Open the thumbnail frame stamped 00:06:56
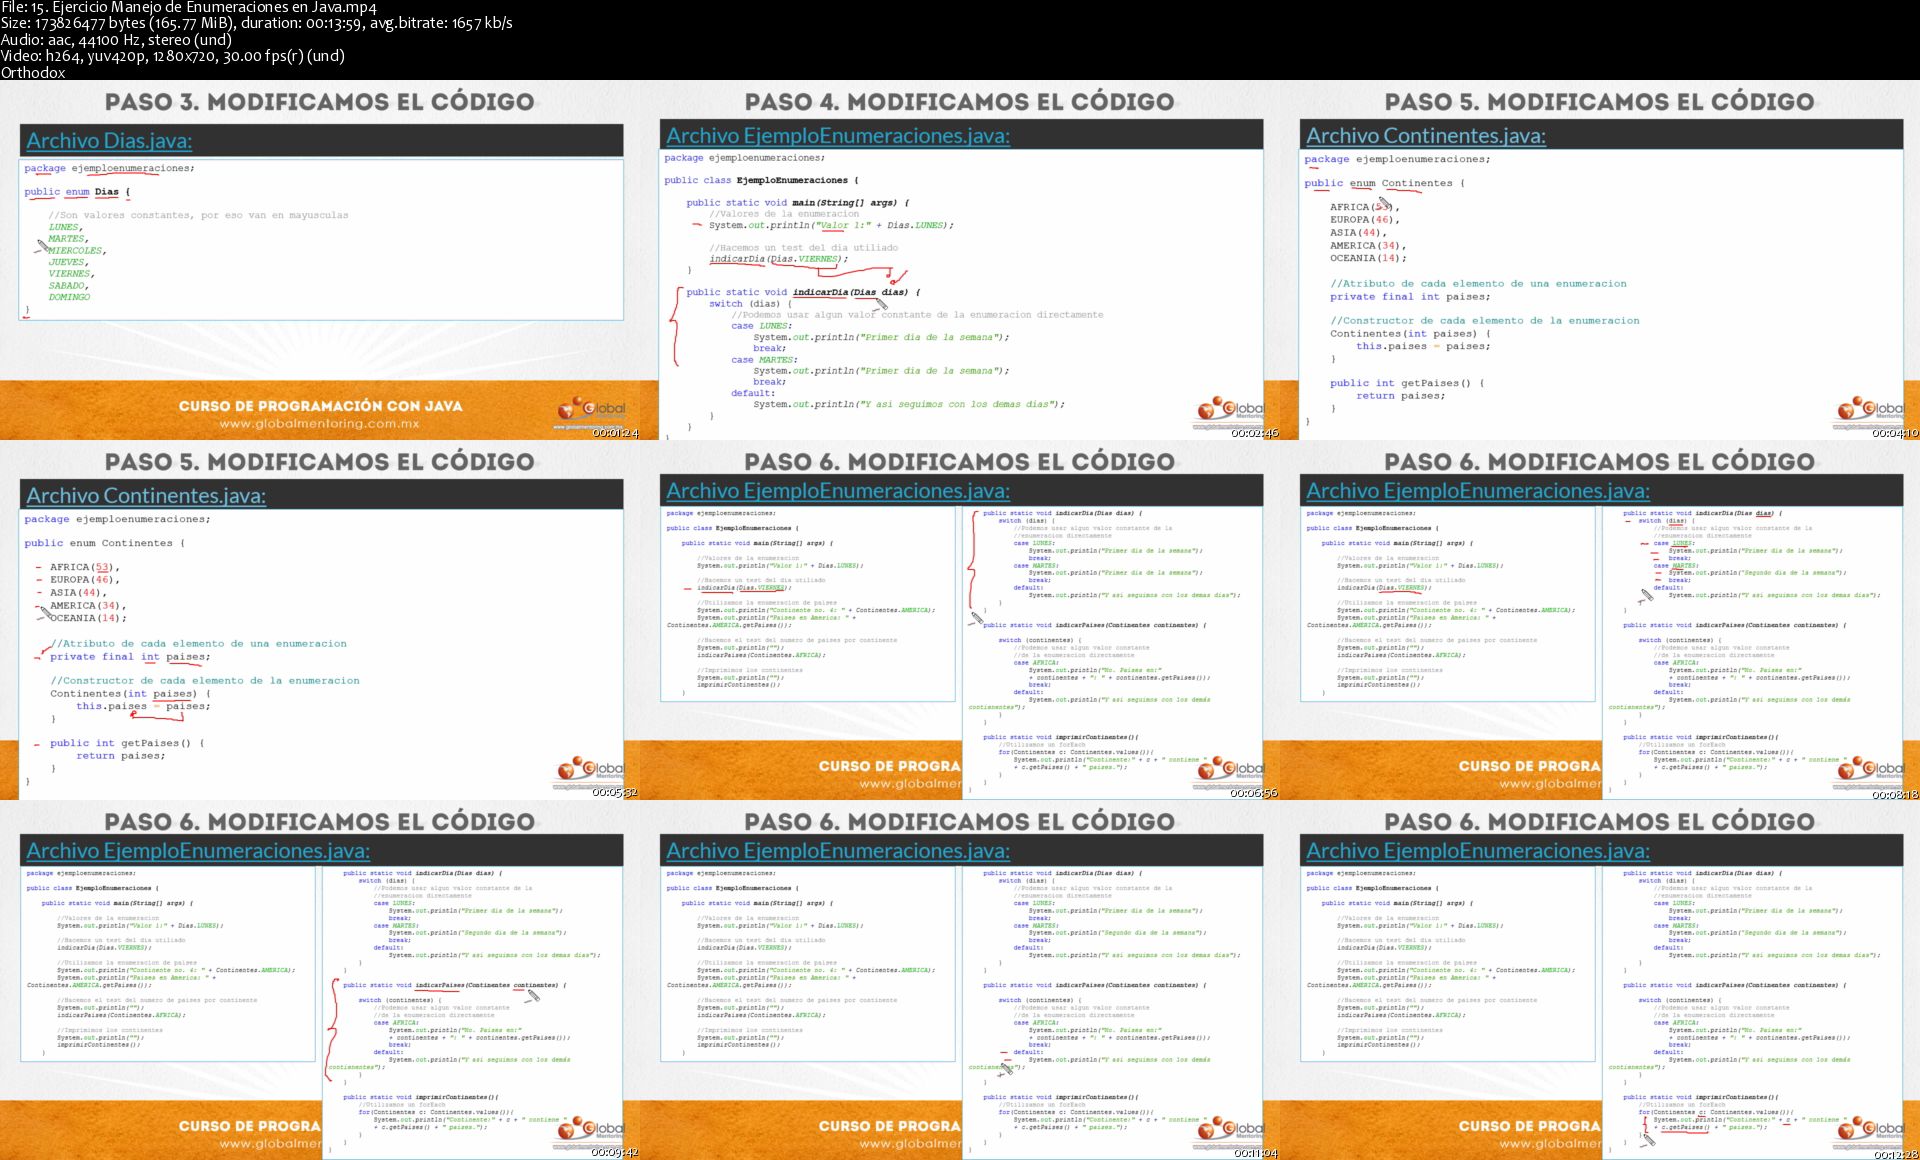Viewport: 1920px width, 1160px height. click(960, 620)
